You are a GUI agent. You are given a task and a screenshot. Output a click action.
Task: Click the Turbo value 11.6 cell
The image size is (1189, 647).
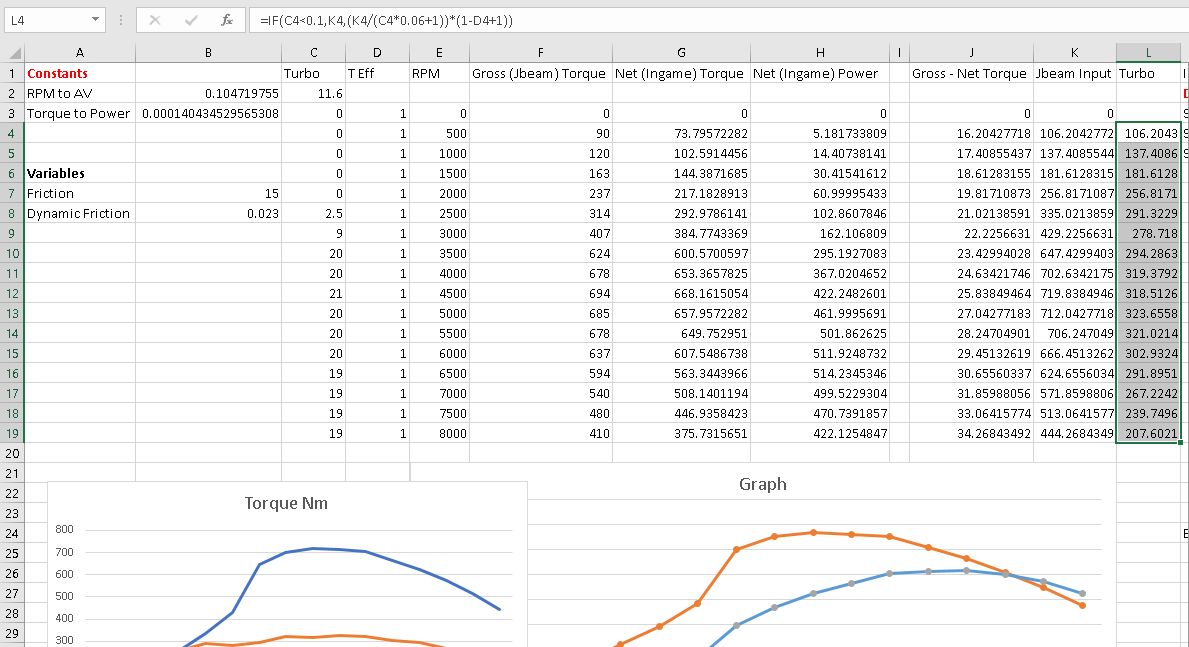314,93
